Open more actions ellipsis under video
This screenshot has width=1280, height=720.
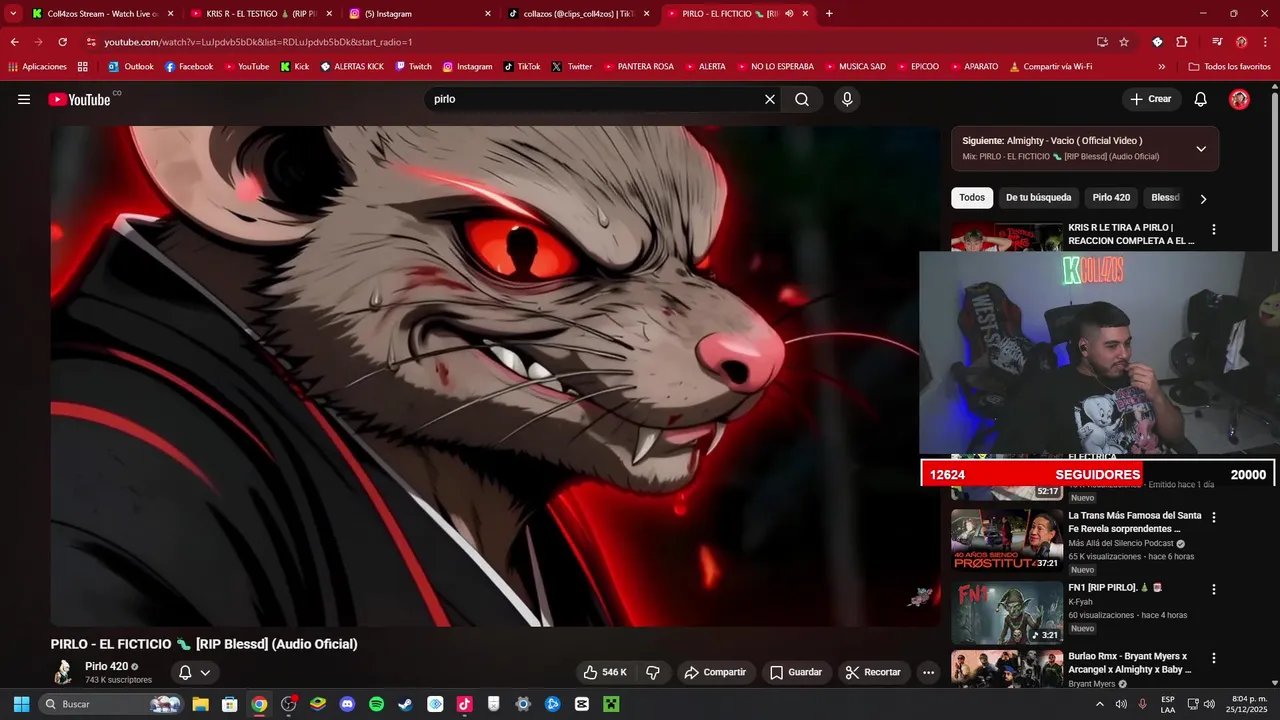[928, 672]
